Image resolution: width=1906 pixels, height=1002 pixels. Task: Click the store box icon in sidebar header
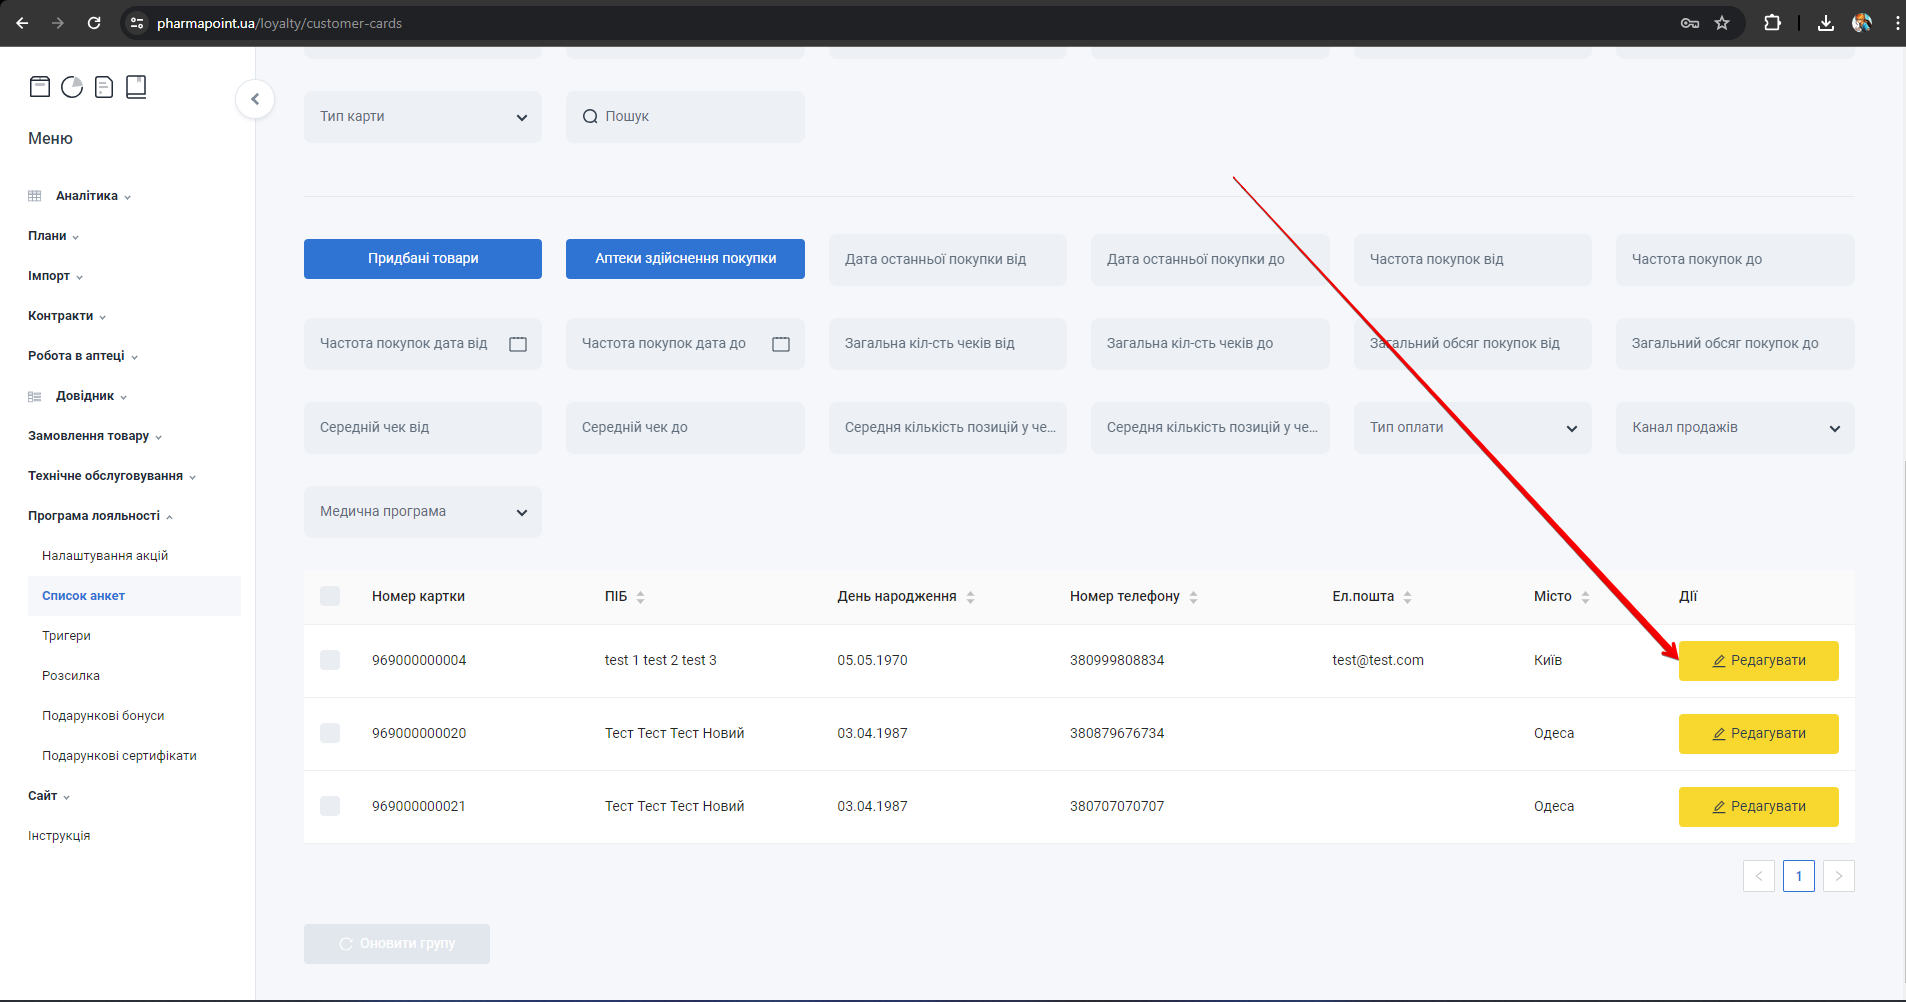coord(40,87)
